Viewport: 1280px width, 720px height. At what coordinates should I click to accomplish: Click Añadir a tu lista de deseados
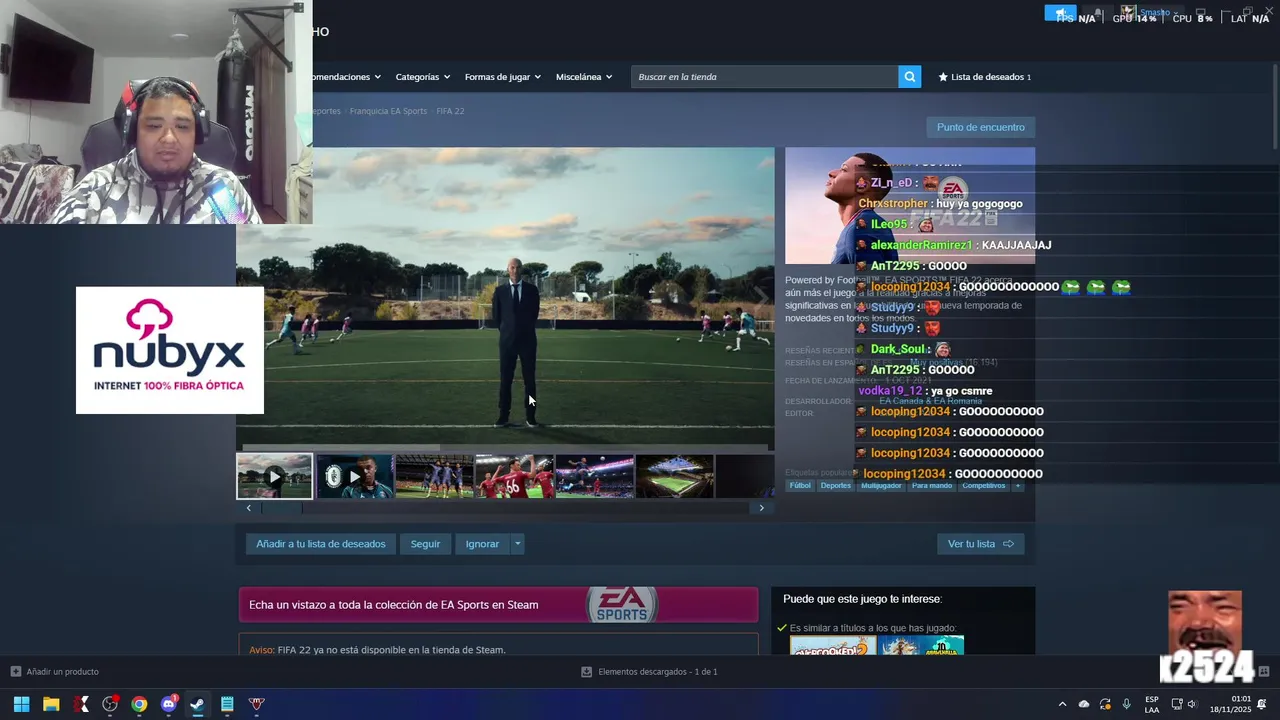[x=320, y=544]
